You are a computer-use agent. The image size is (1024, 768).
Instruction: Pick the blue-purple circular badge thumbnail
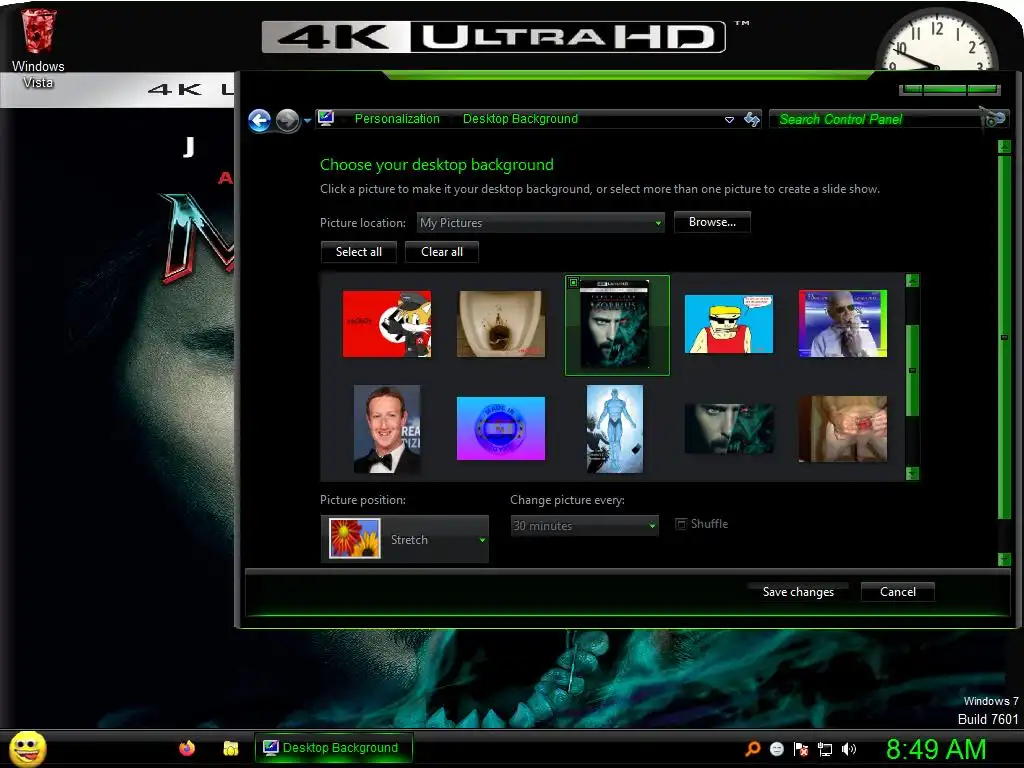click(x=500, y=428)
